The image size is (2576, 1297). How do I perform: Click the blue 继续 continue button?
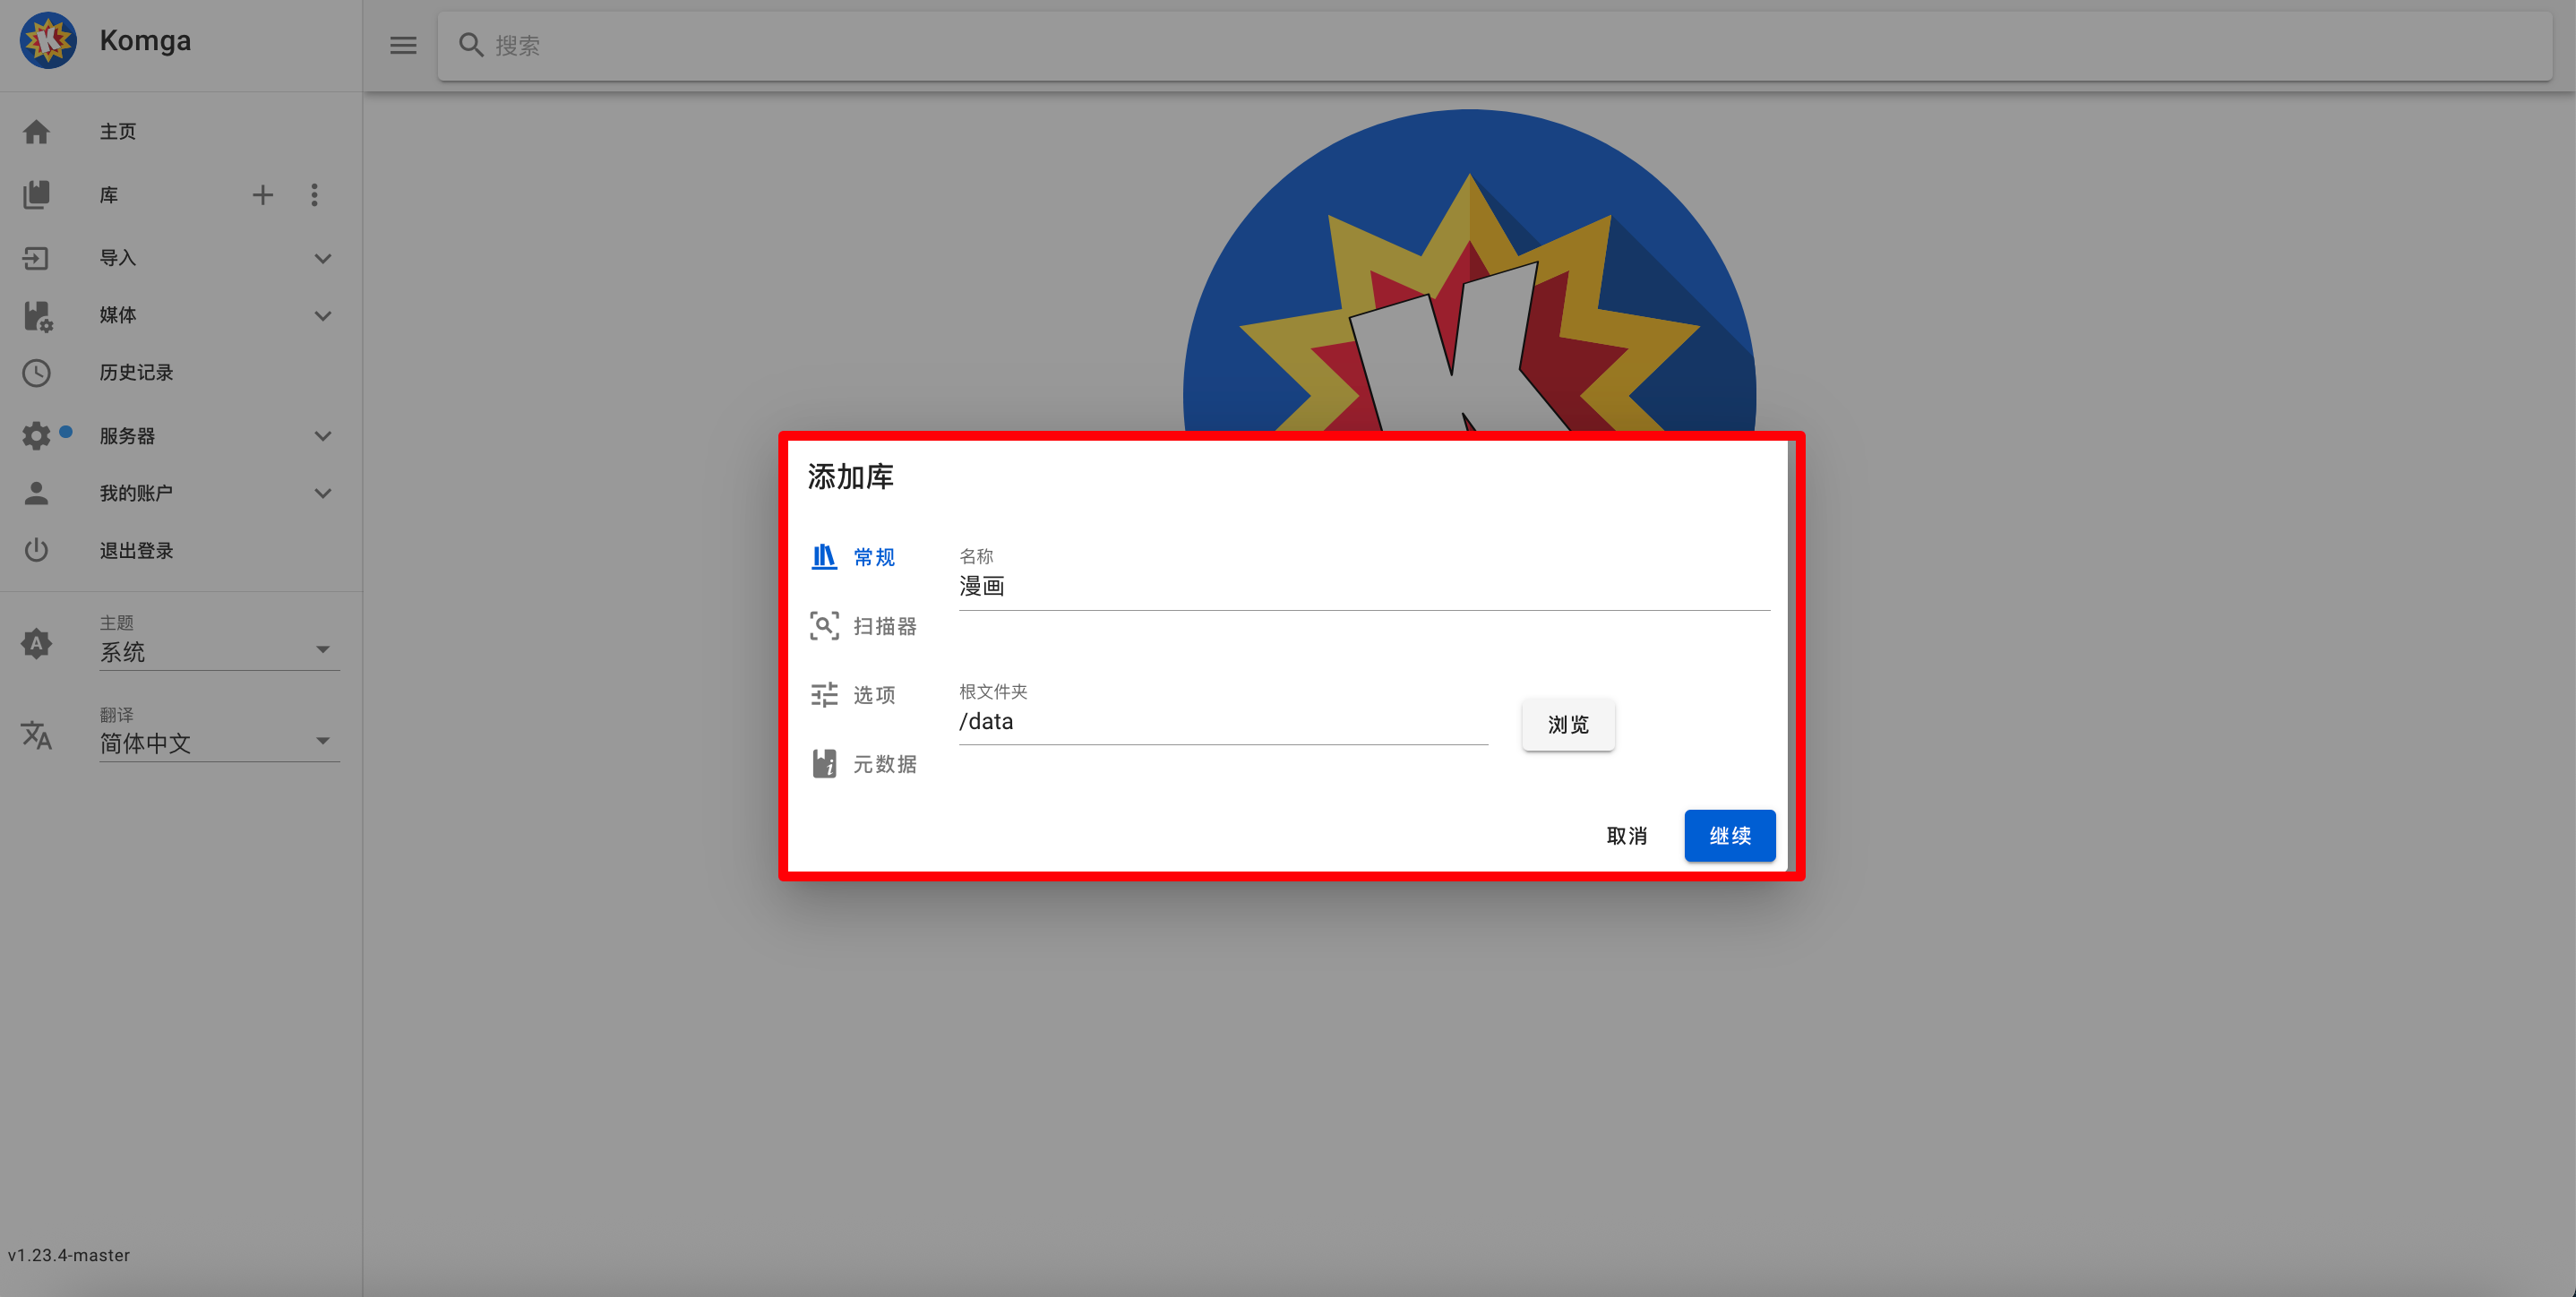(1729, 835)
